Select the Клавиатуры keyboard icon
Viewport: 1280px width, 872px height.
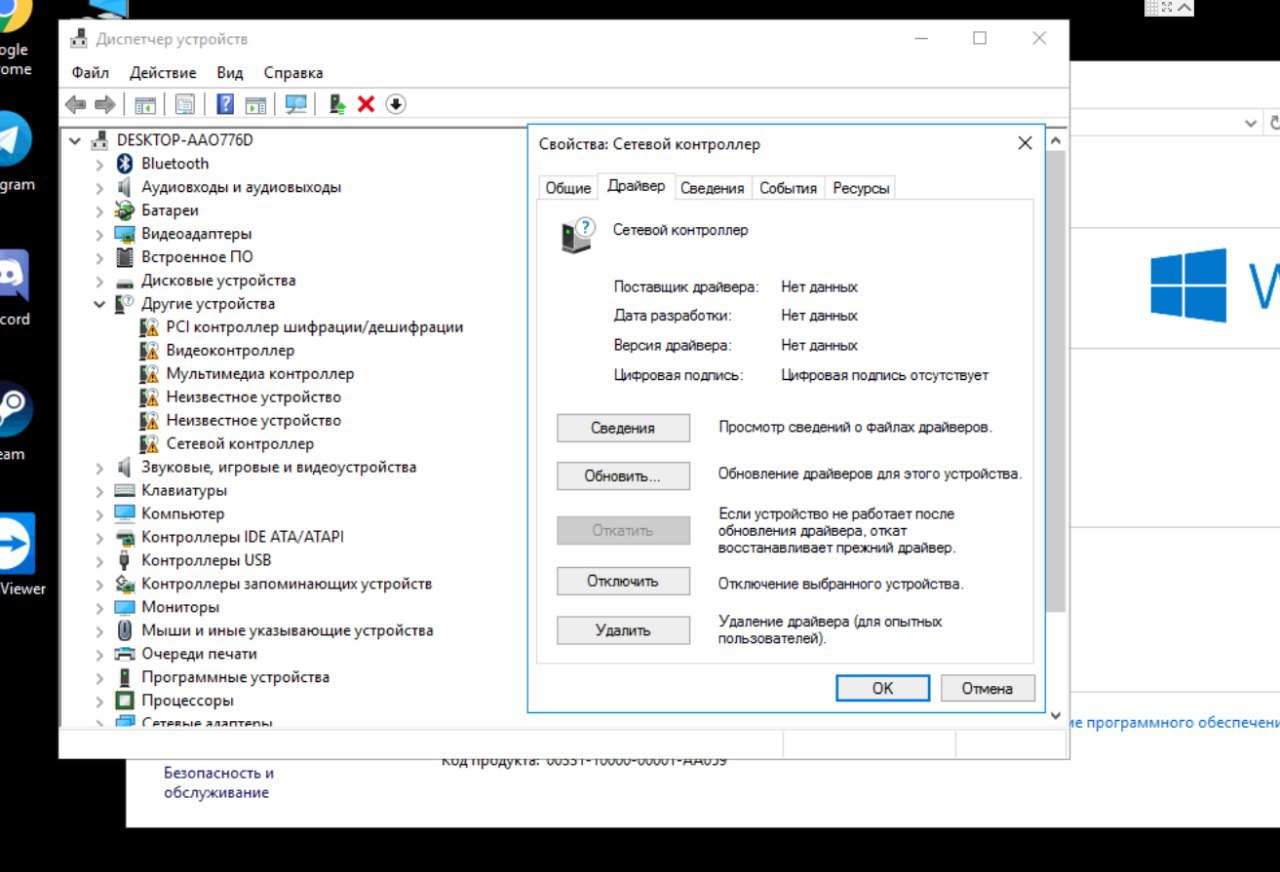pyautogui.click(x=125, y=491)
